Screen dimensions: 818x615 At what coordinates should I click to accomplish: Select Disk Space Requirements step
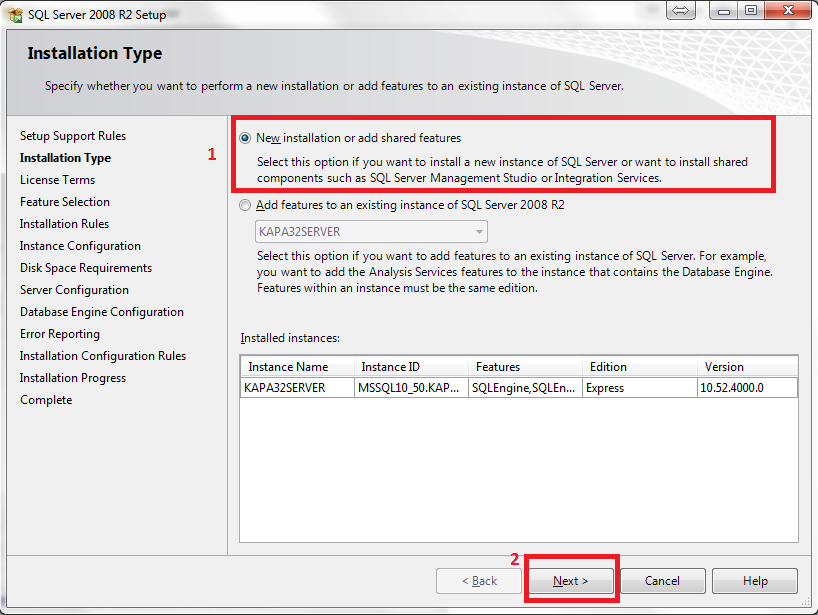(x=86, y=268)
